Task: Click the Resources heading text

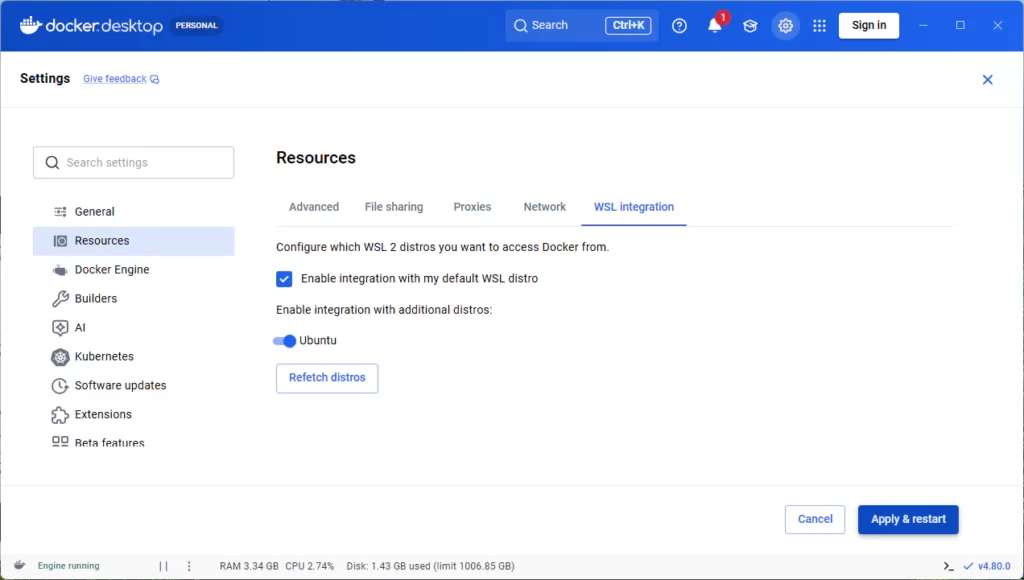Action: pos(316,158)
